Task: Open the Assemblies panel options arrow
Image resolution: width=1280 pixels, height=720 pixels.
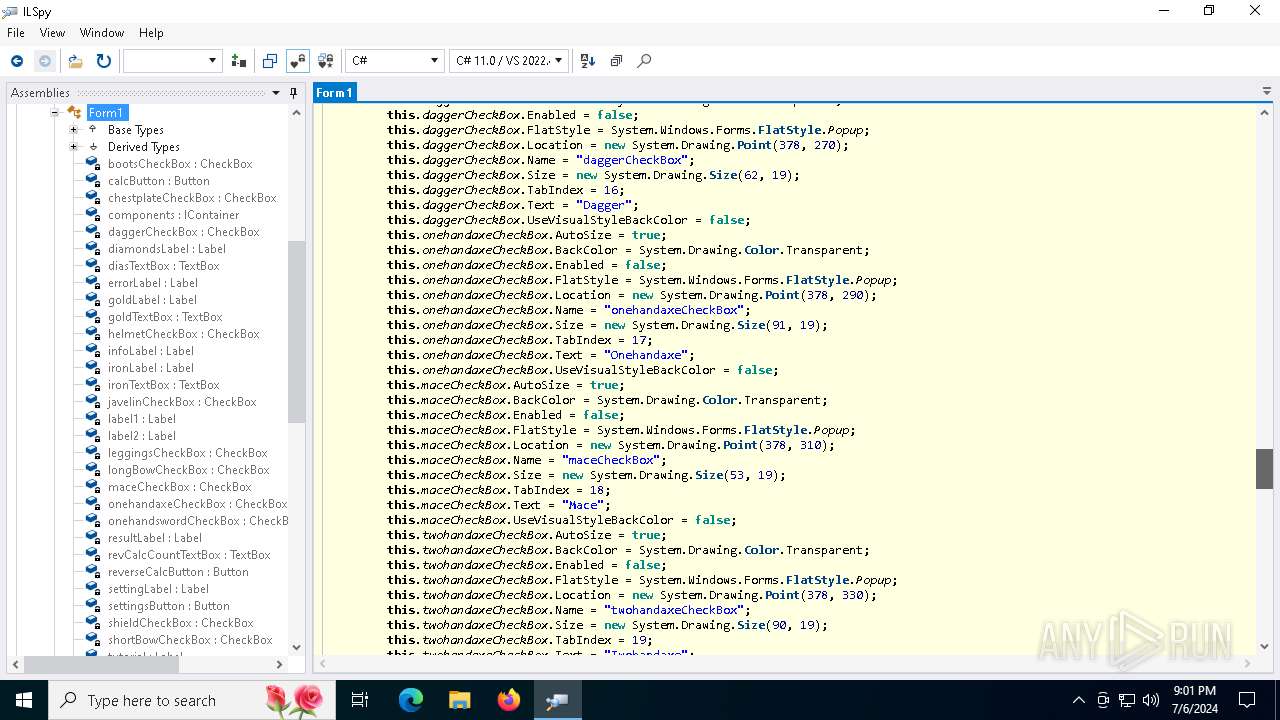Action: point(276,93)
